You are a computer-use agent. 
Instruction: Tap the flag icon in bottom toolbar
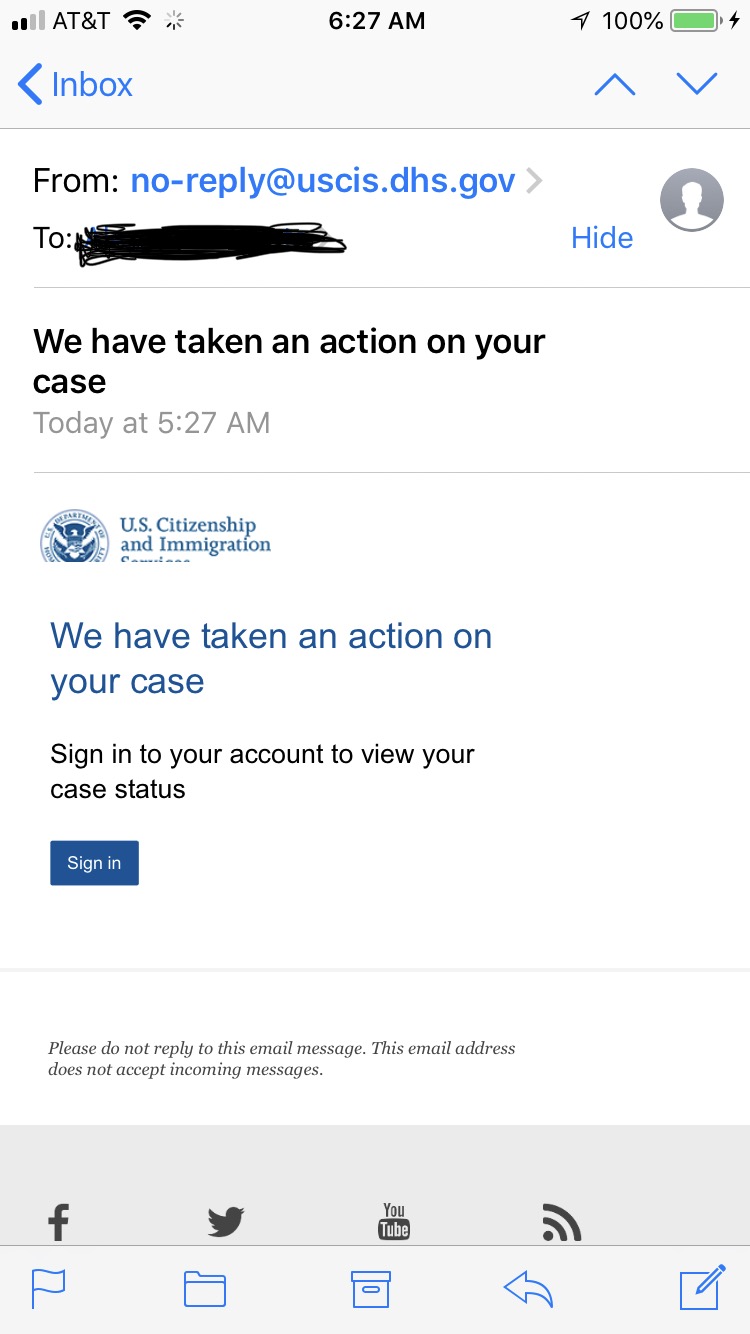(x=48, y=1289)
